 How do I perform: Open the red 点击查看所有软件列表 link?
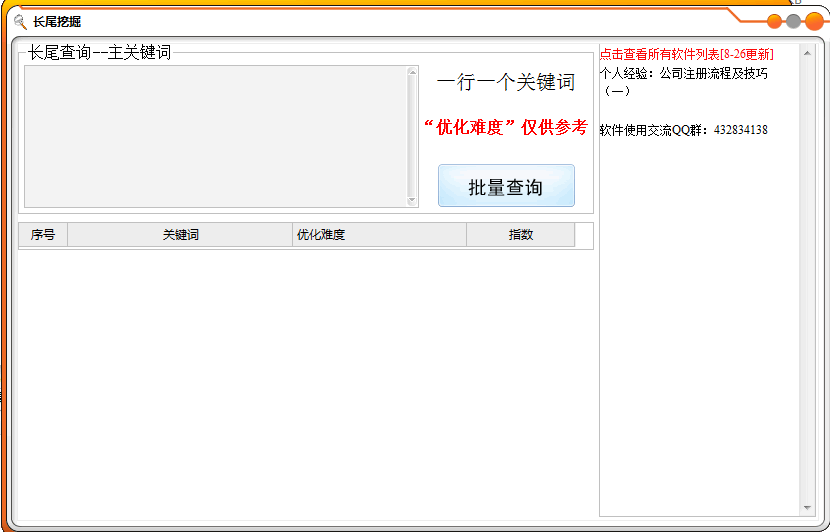coord(686,54)
